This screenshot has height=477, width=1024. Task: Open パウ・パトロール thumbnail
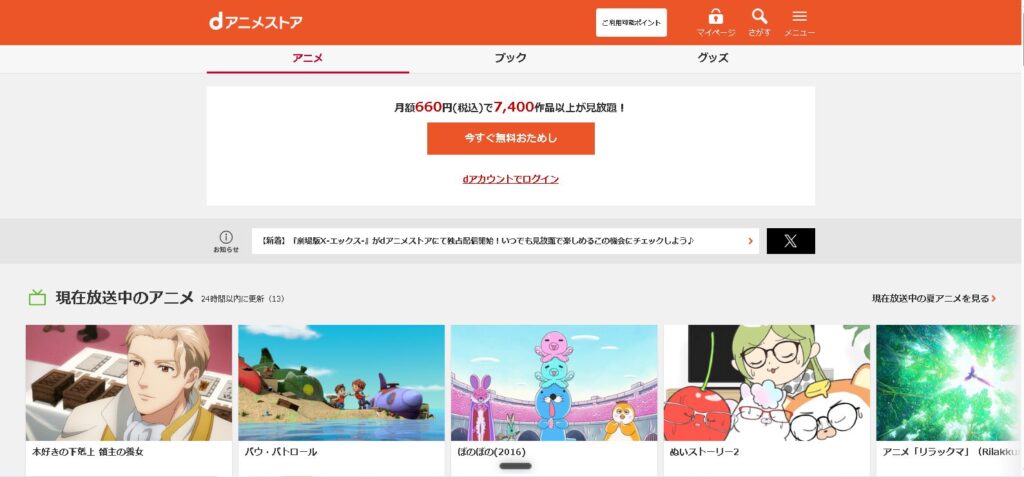[341, 383]
